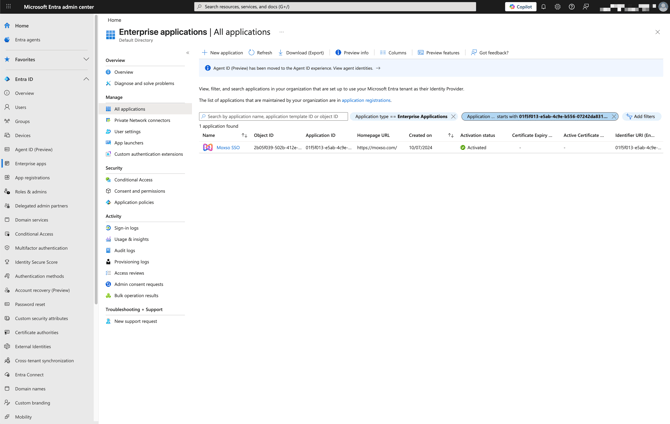Open Sign-in logs under Activity
Viewport: 670px width, 424px height.
click(x=126, y=228)
